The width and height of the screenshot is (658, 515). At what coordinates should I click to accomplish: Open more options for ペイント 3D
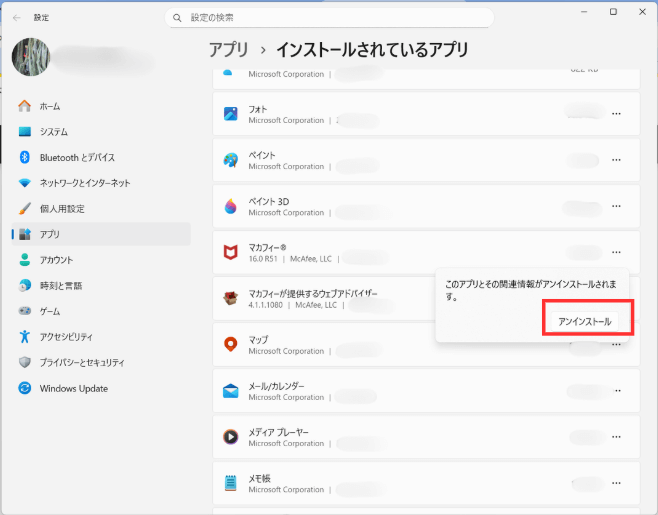[616, 206]
